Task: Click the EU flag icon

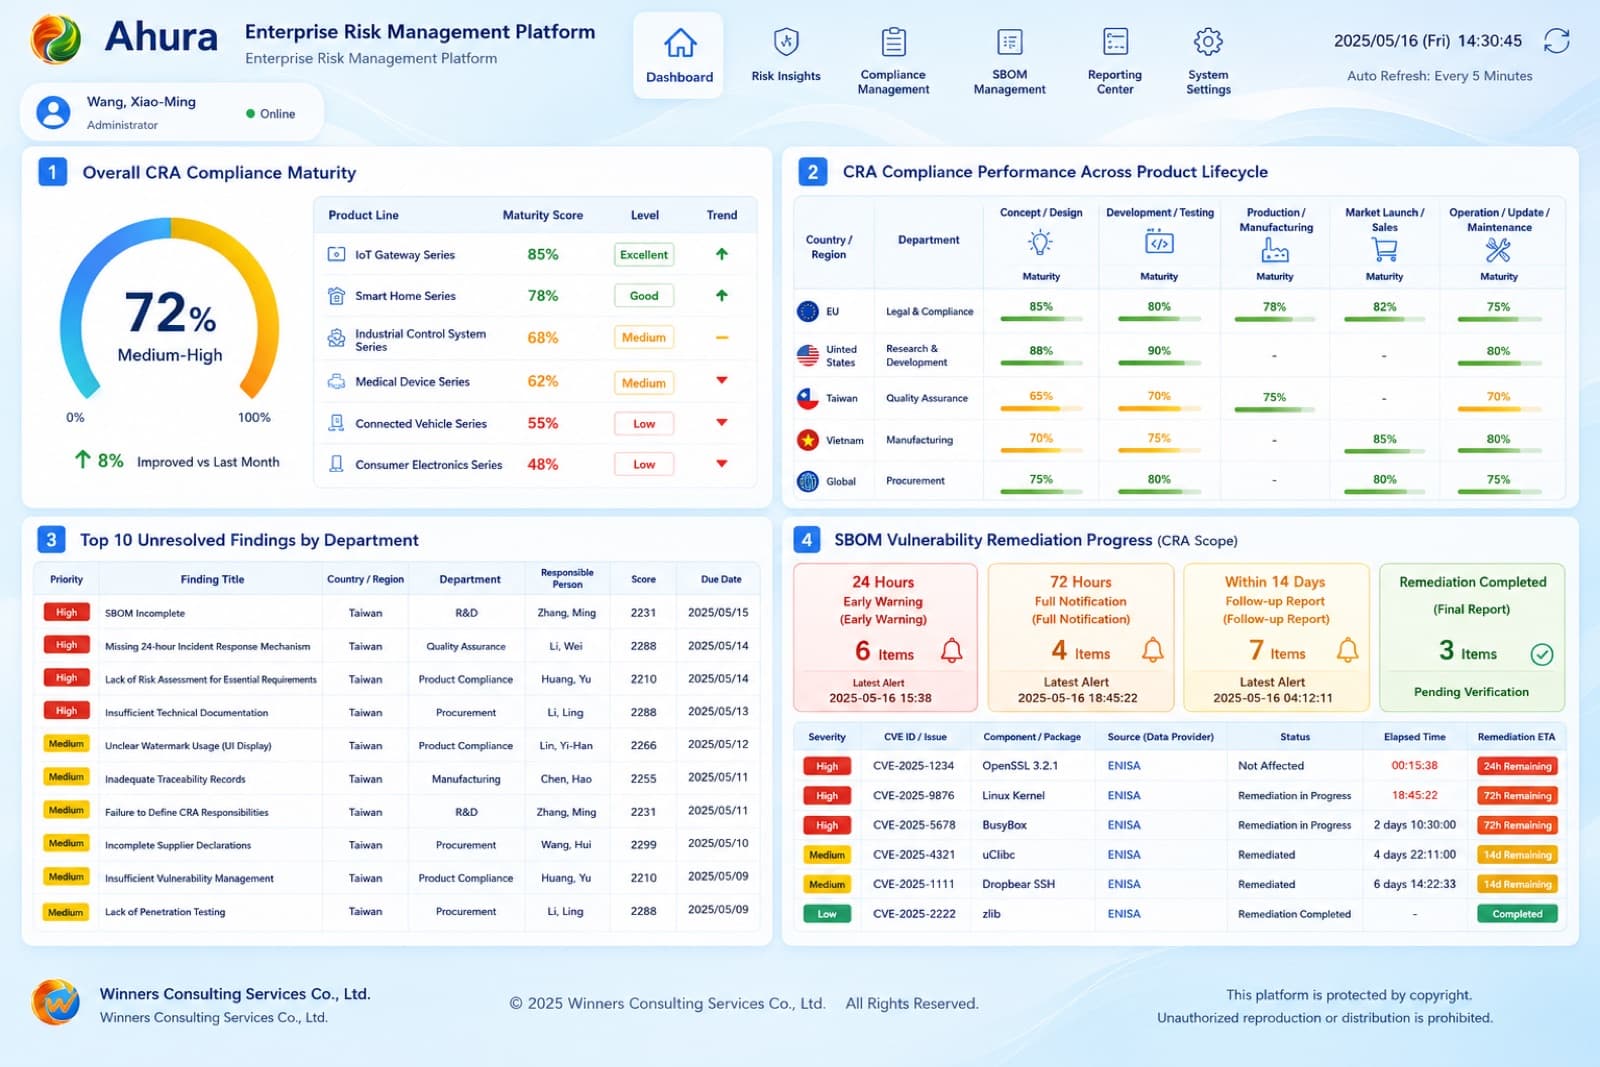Action: click(808, 311)
